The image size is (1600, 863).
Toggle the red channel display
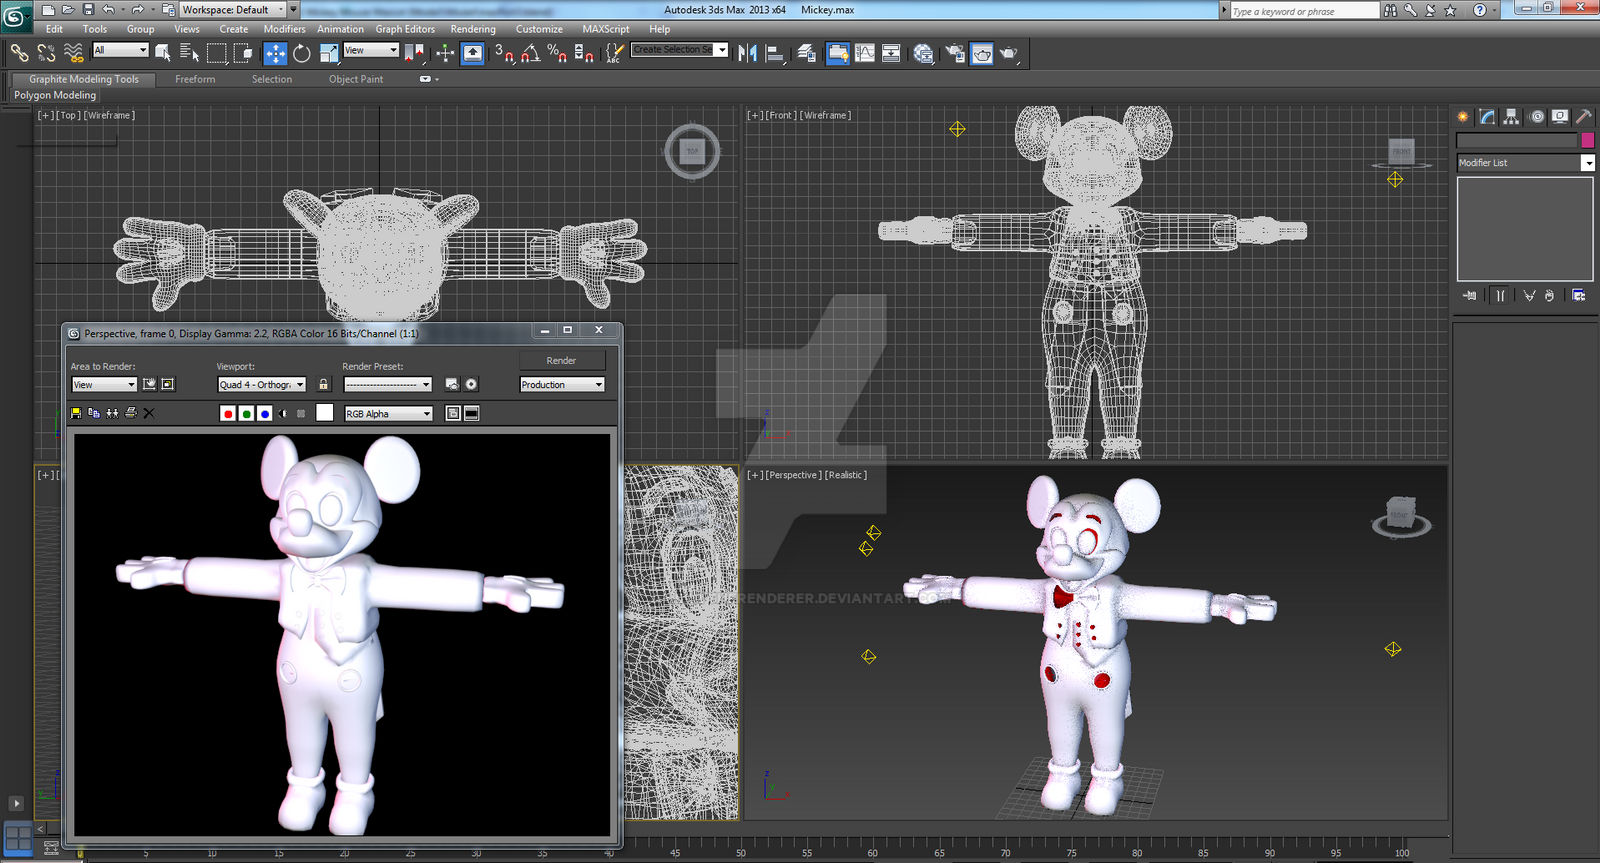pos(228,413)
